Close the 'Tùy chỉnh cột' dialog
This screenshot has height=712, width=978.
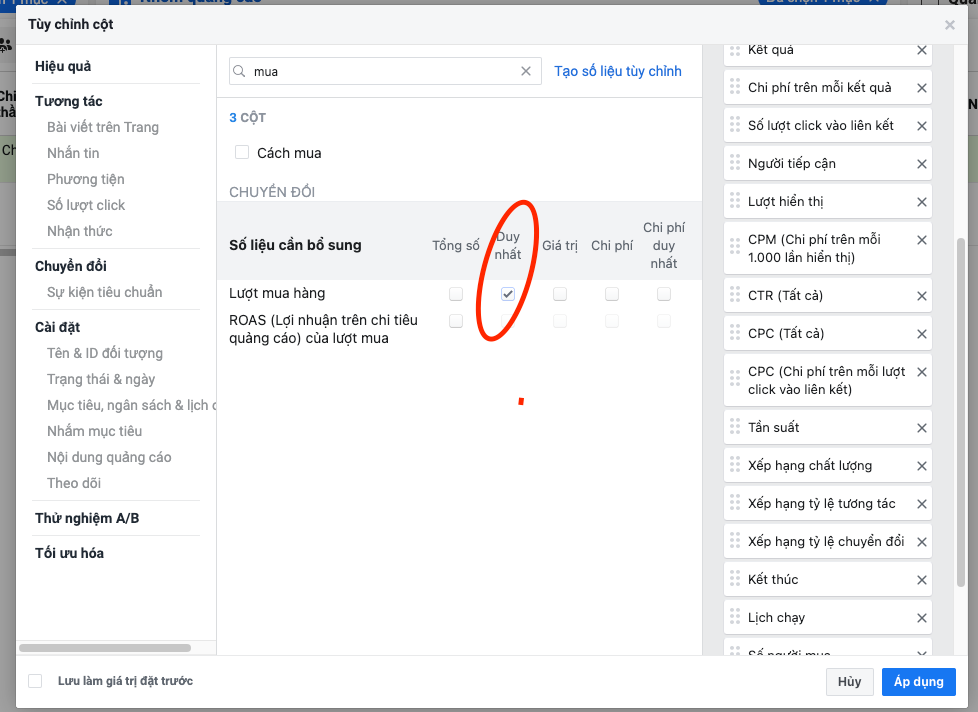click(949, 25)
